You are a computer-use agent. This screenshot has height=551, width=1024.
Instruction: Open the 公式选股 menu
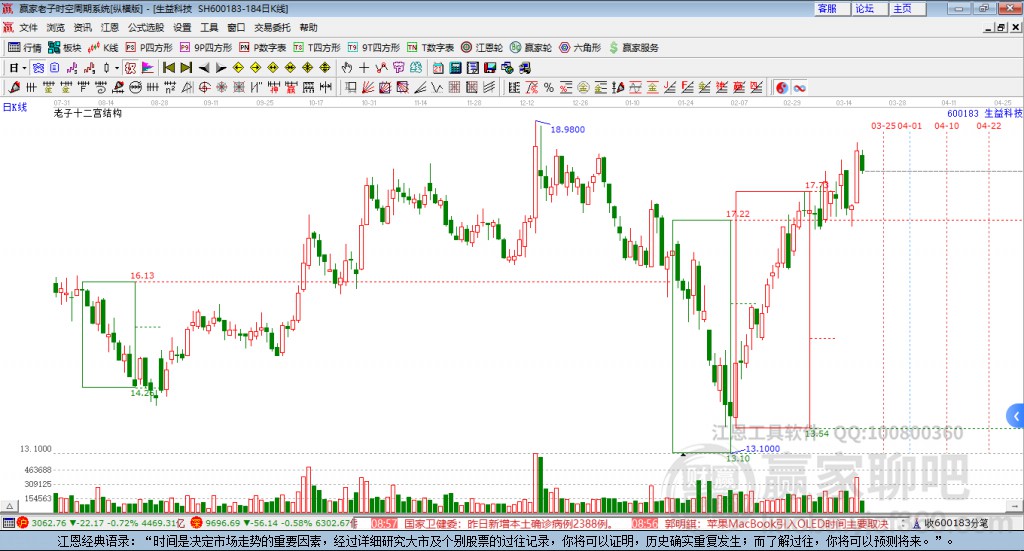click(145, 28)
